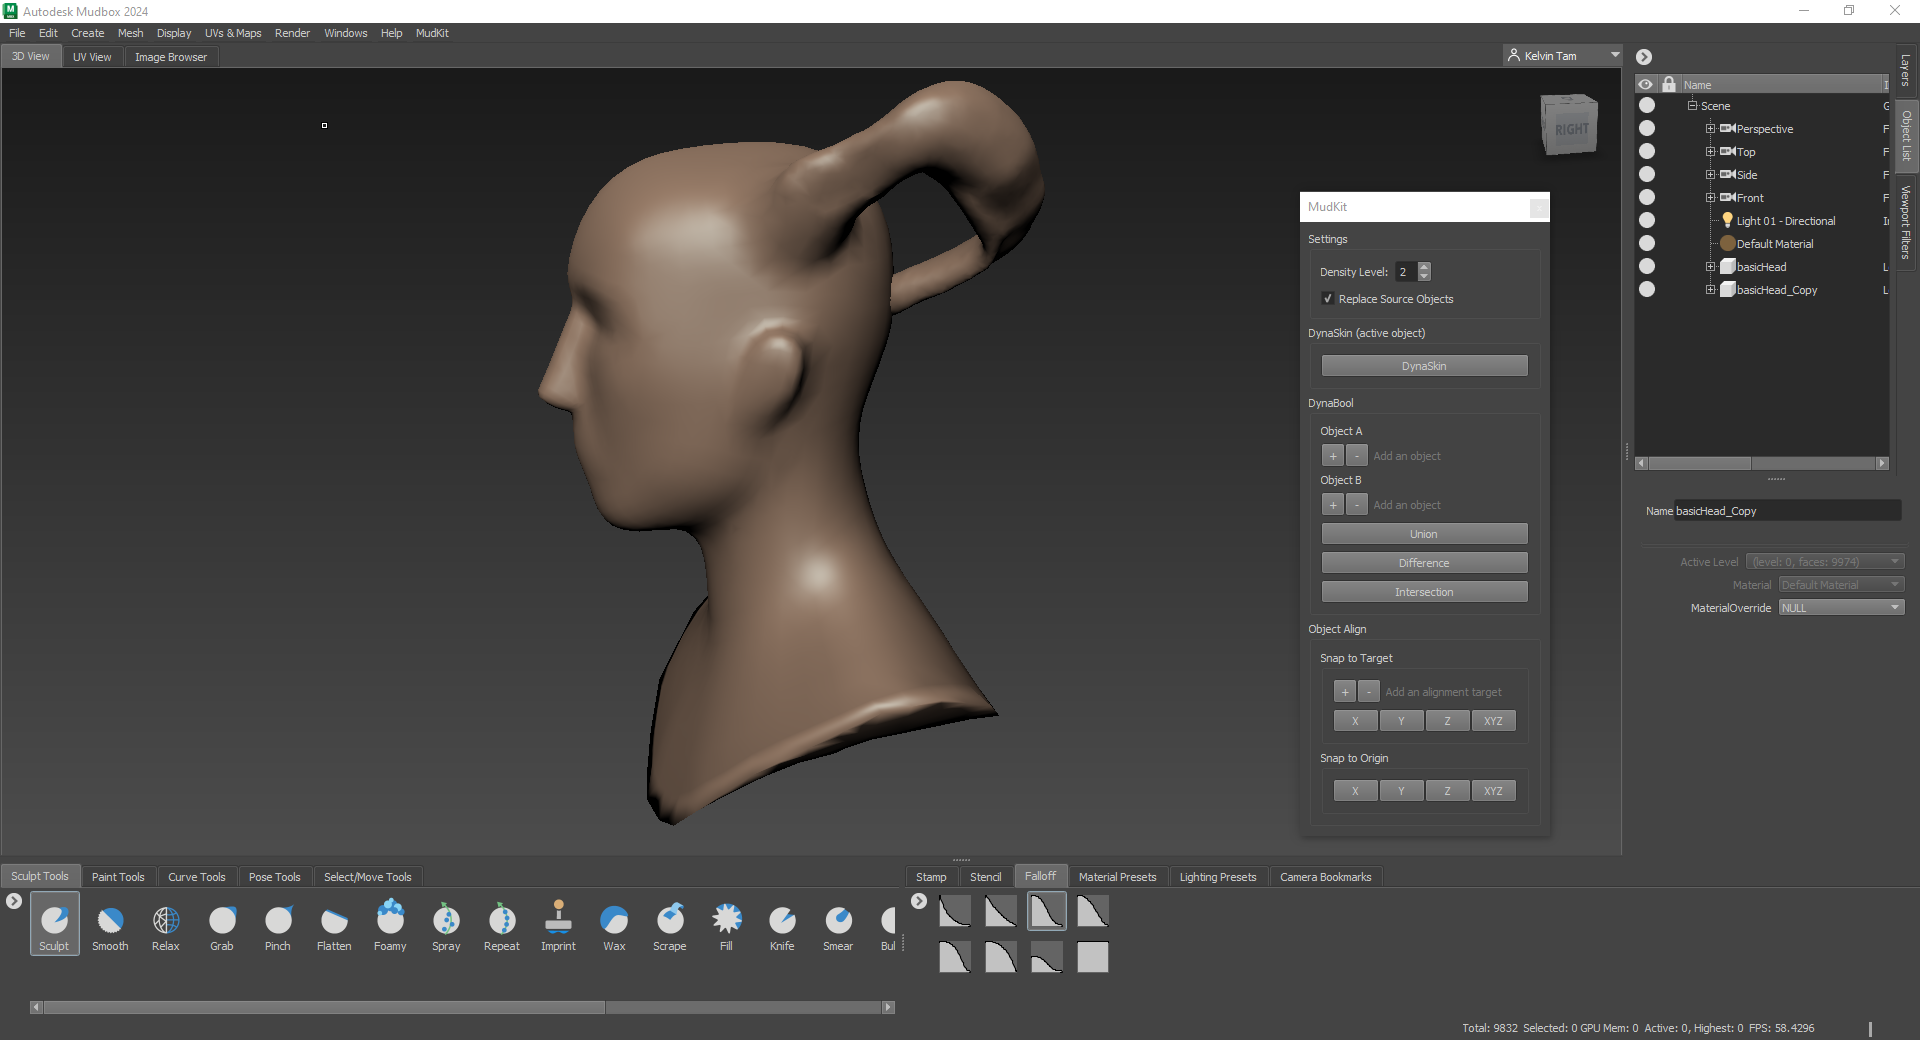Select the Flatten tool

click(334, 921)
